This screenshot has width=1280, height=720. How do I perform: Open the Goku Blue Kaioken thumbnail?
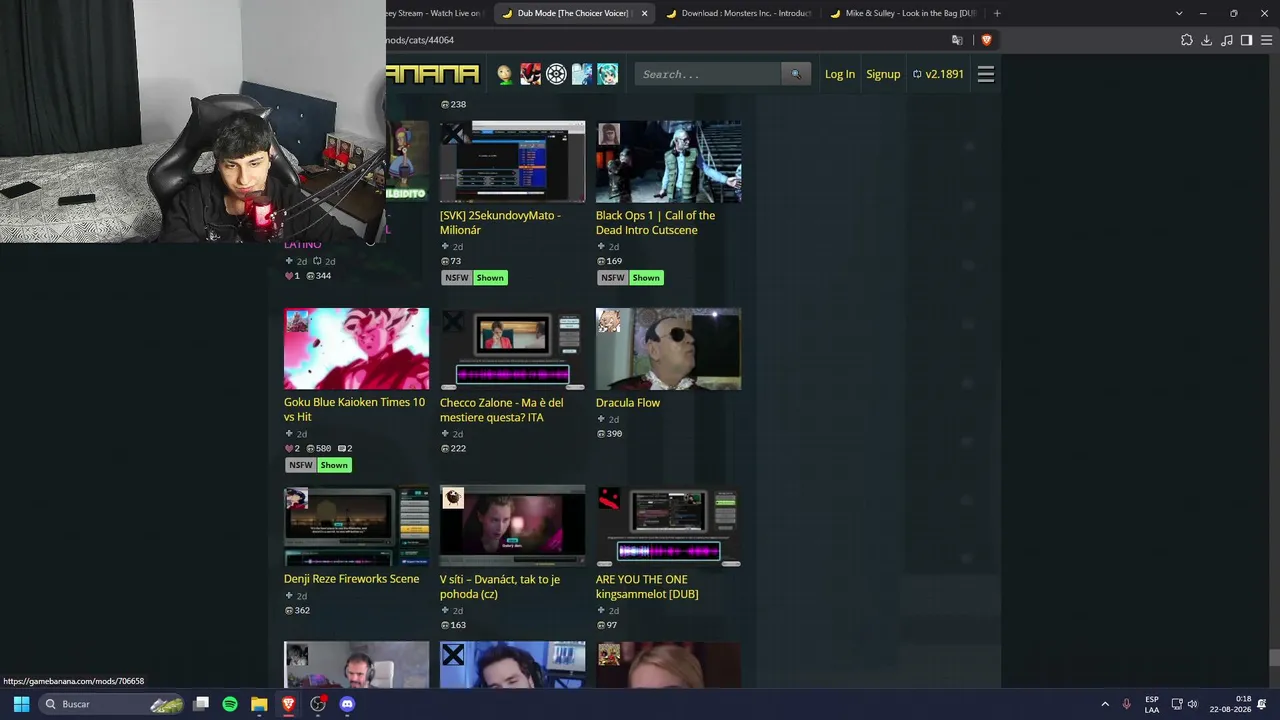[x=357, y=349]
